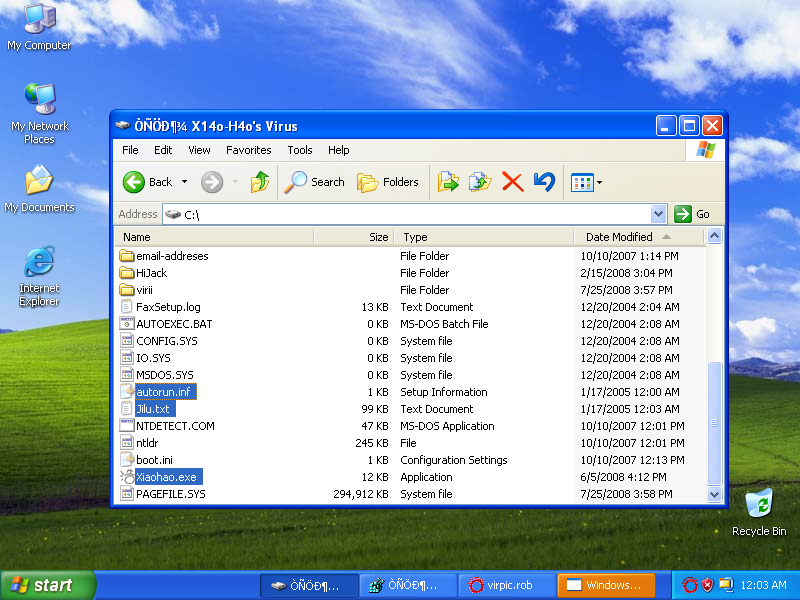Select the virii folder icon
The height and width of the screenshot is (600, 800).
(x=127, y=290)
